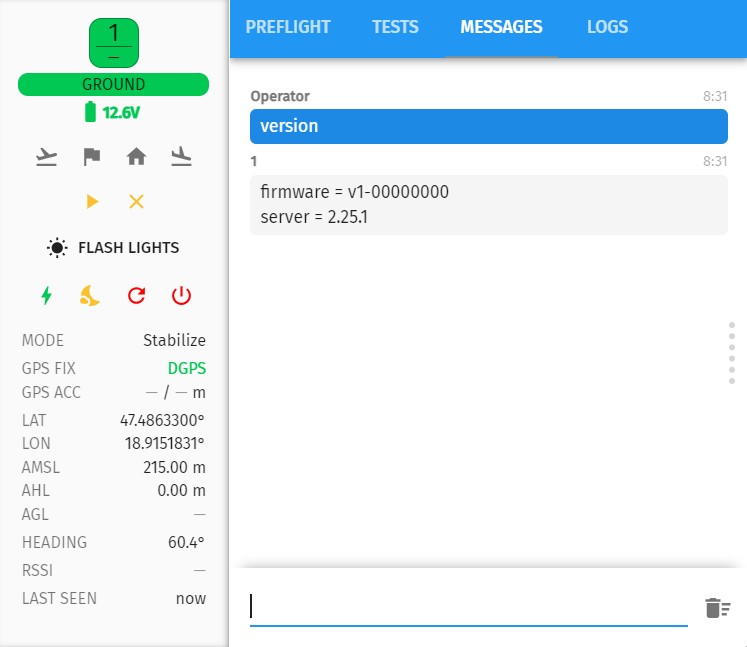Click the red circular reboot icon
The image size is (747, 647).
click(x=136, y=295)
